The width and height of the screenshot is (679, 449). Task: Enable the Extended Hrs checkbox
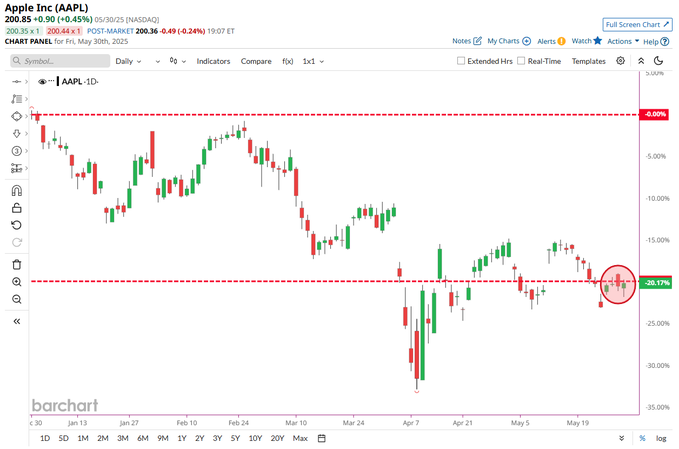click(x=461, y=61)
